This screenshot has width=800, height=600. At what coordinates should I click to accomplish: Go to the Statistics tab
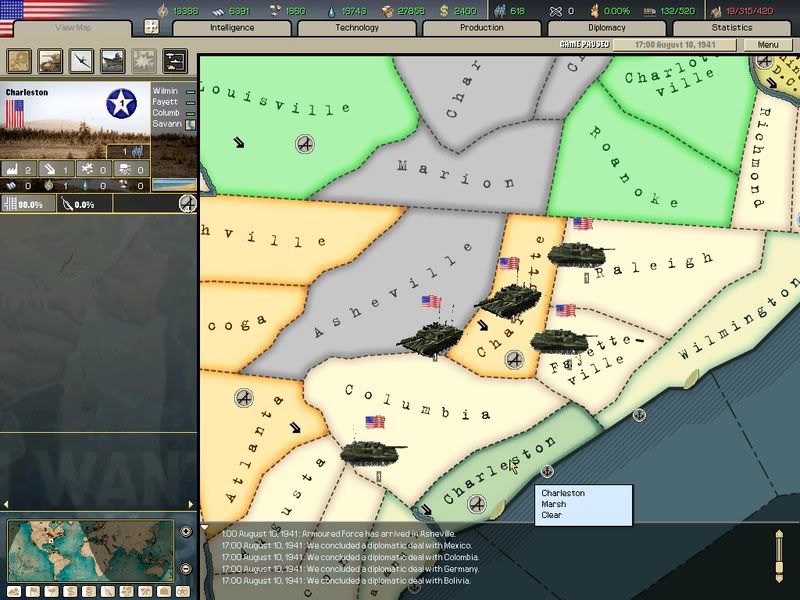[732, 28]
